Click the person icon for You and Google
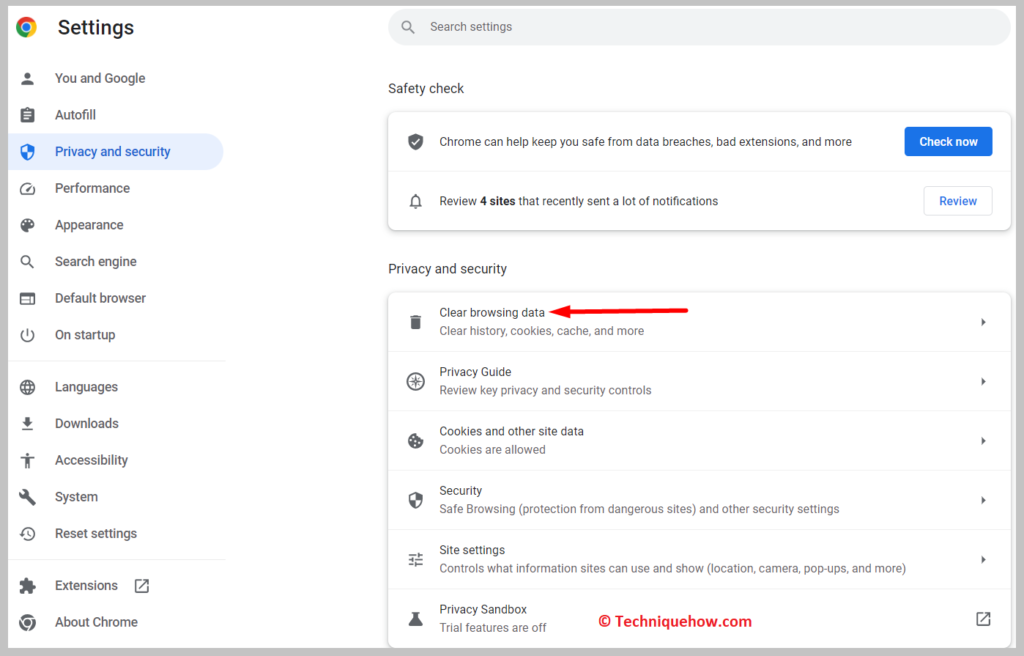Viewport: 1024px width, 656px height. click(x=27, y=78)
